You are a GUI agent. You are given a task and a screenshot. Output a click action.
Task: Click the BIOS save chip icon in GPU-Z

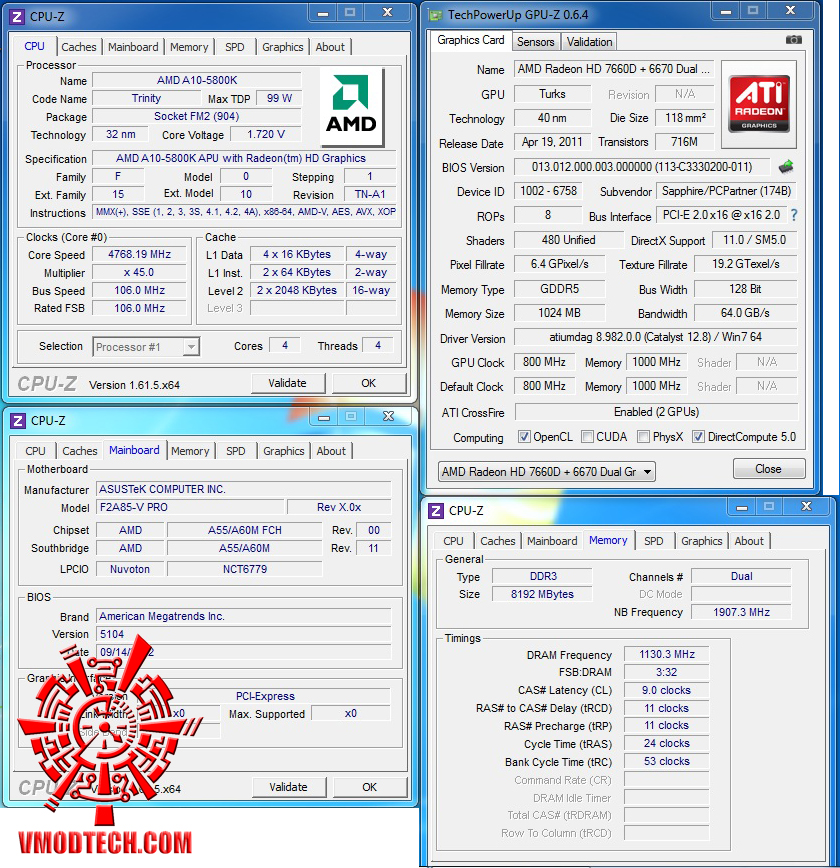point(786,166)
